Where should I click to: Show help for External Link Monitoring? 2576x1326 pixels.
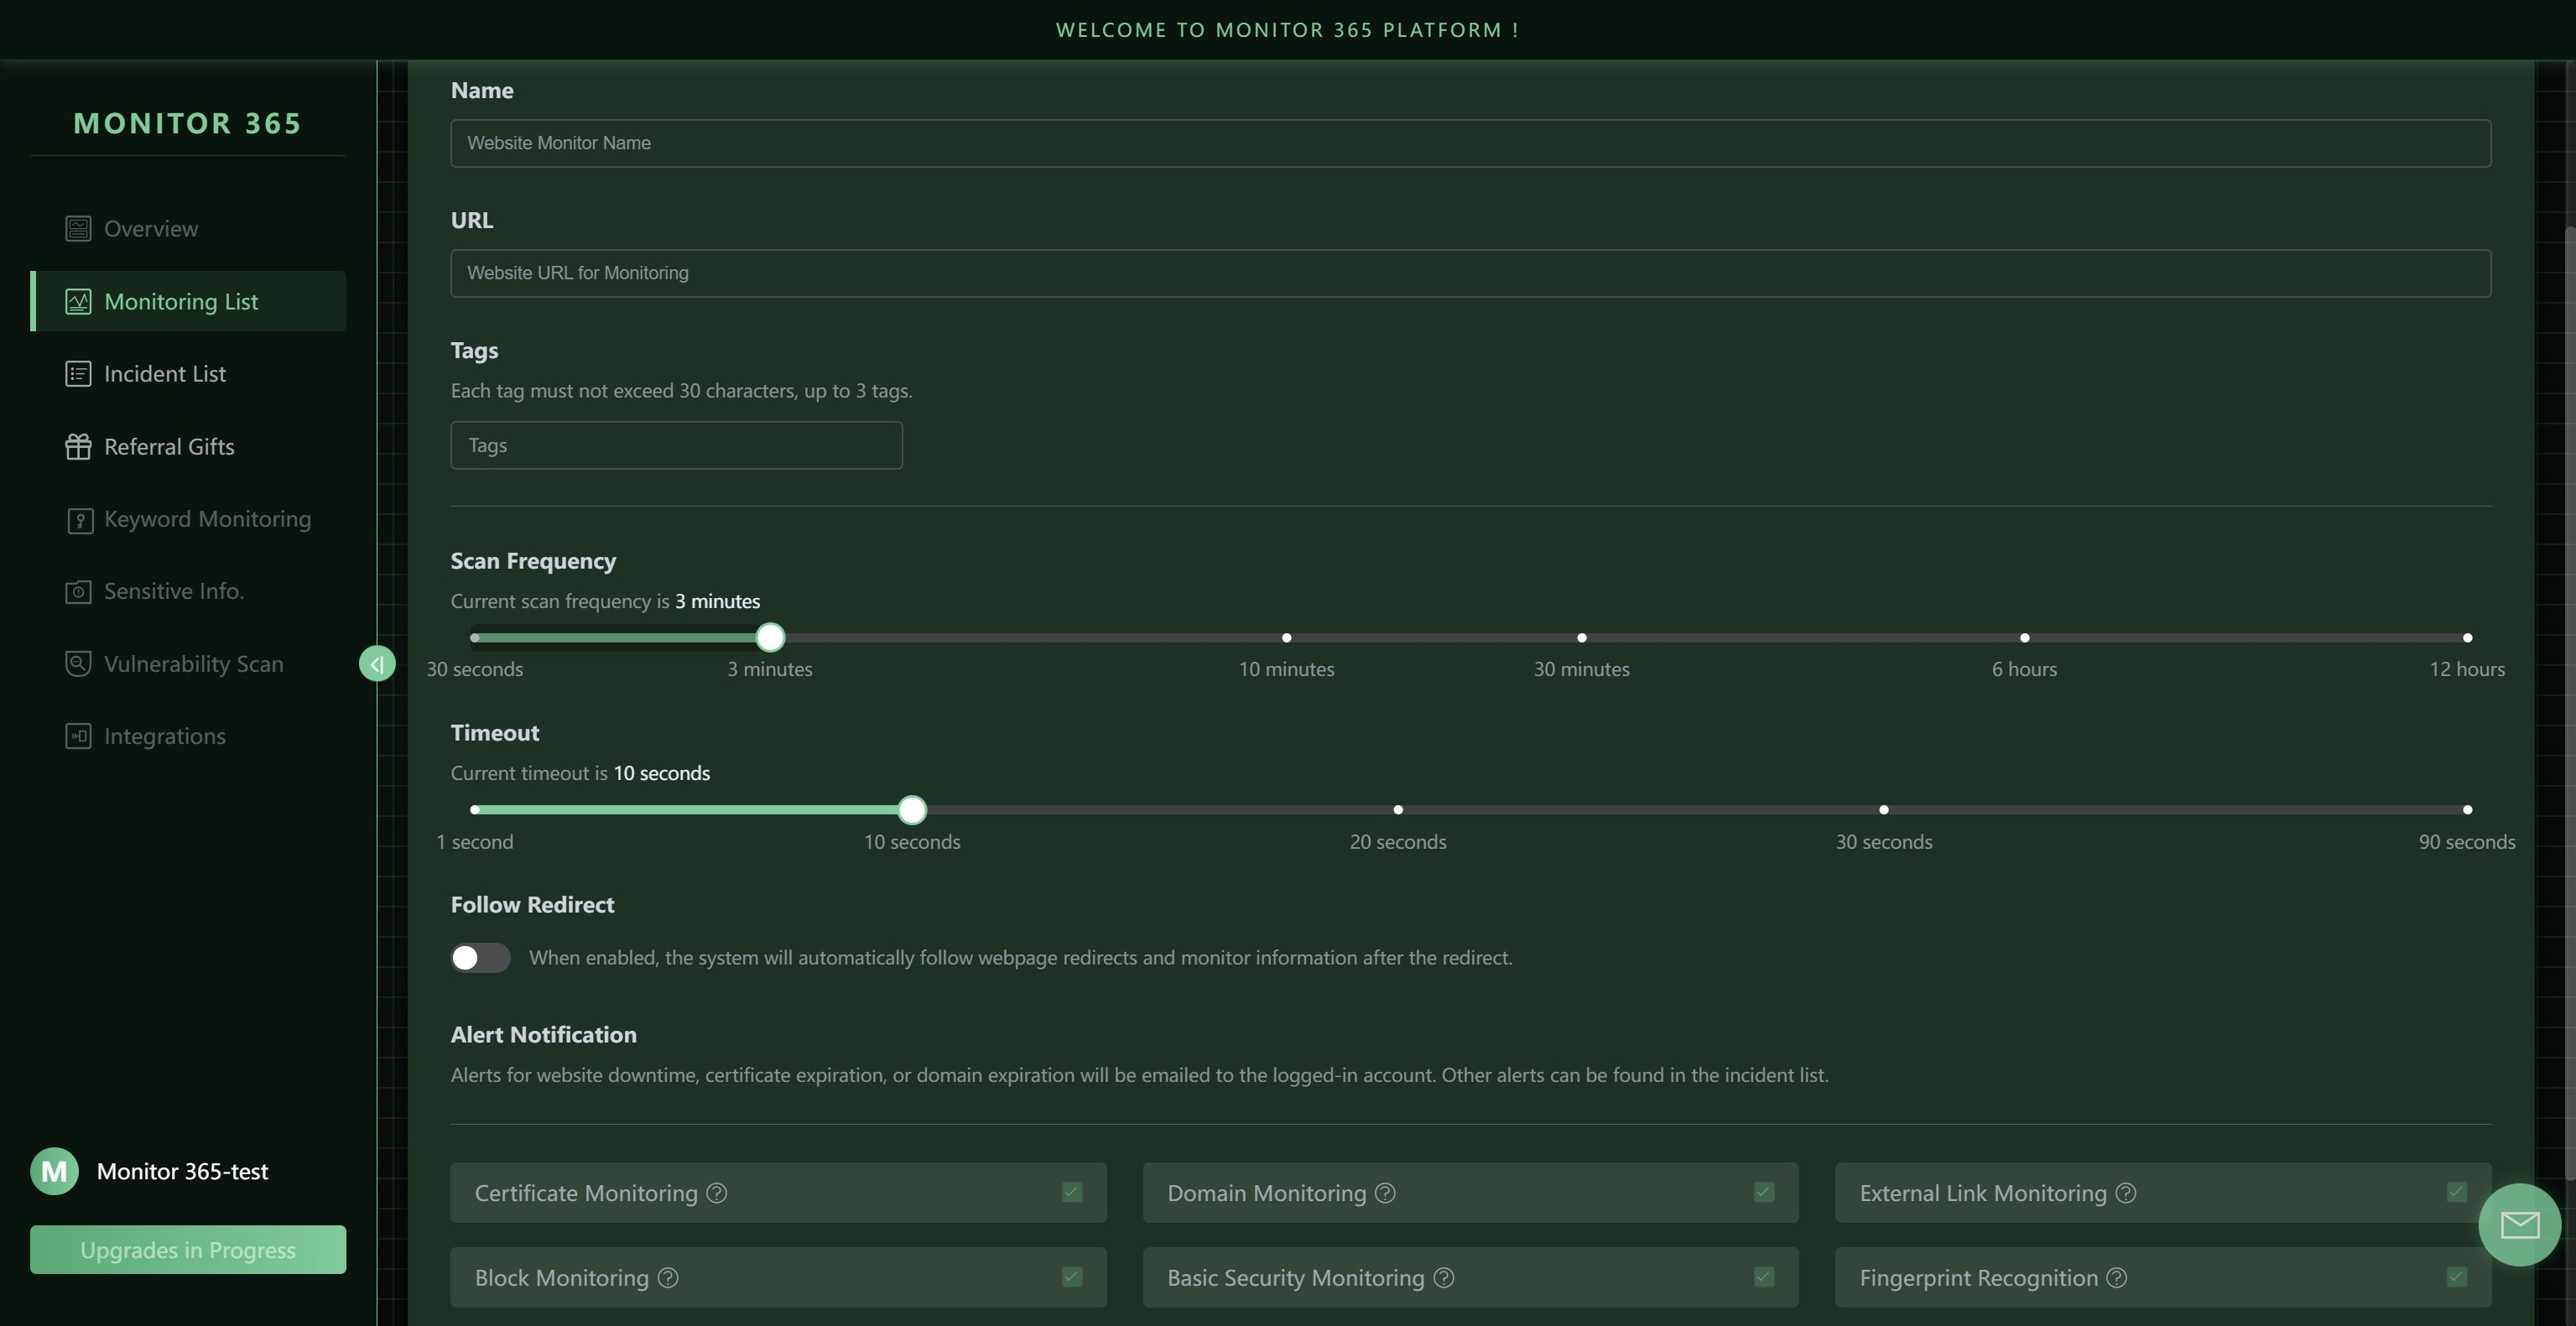(x=2126, y=1193)
